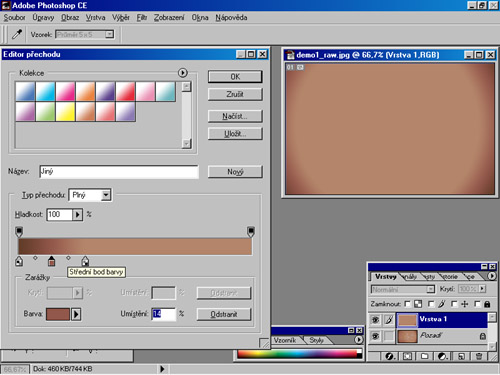Click the left opacity stop above gradient
The width and height of the screenshot is (500, 375).
coord(19,231)
